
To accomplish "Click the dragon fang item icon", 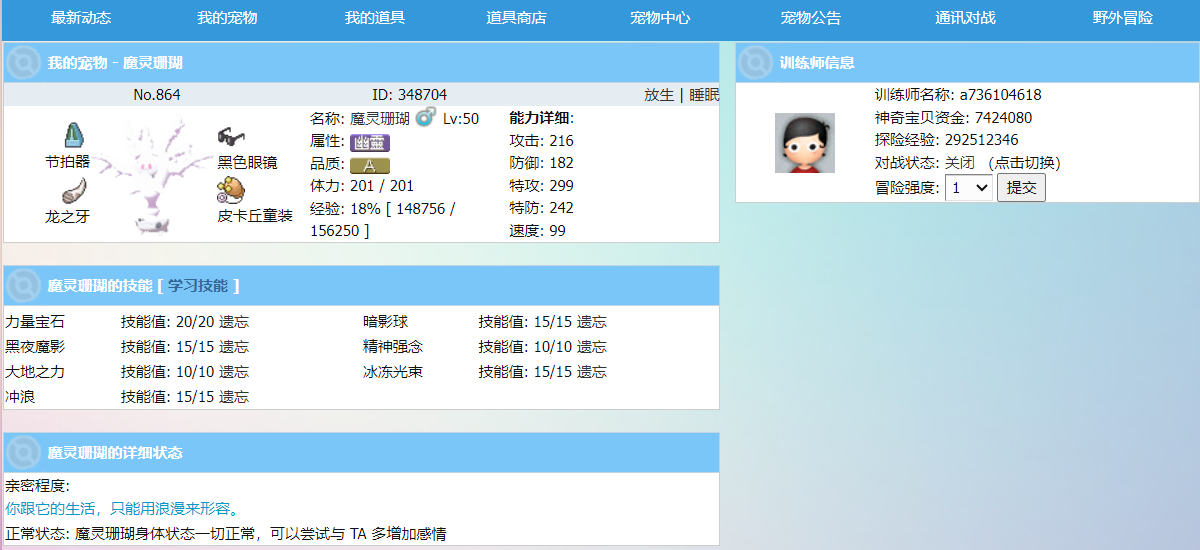I will click(x=74, y=191).
